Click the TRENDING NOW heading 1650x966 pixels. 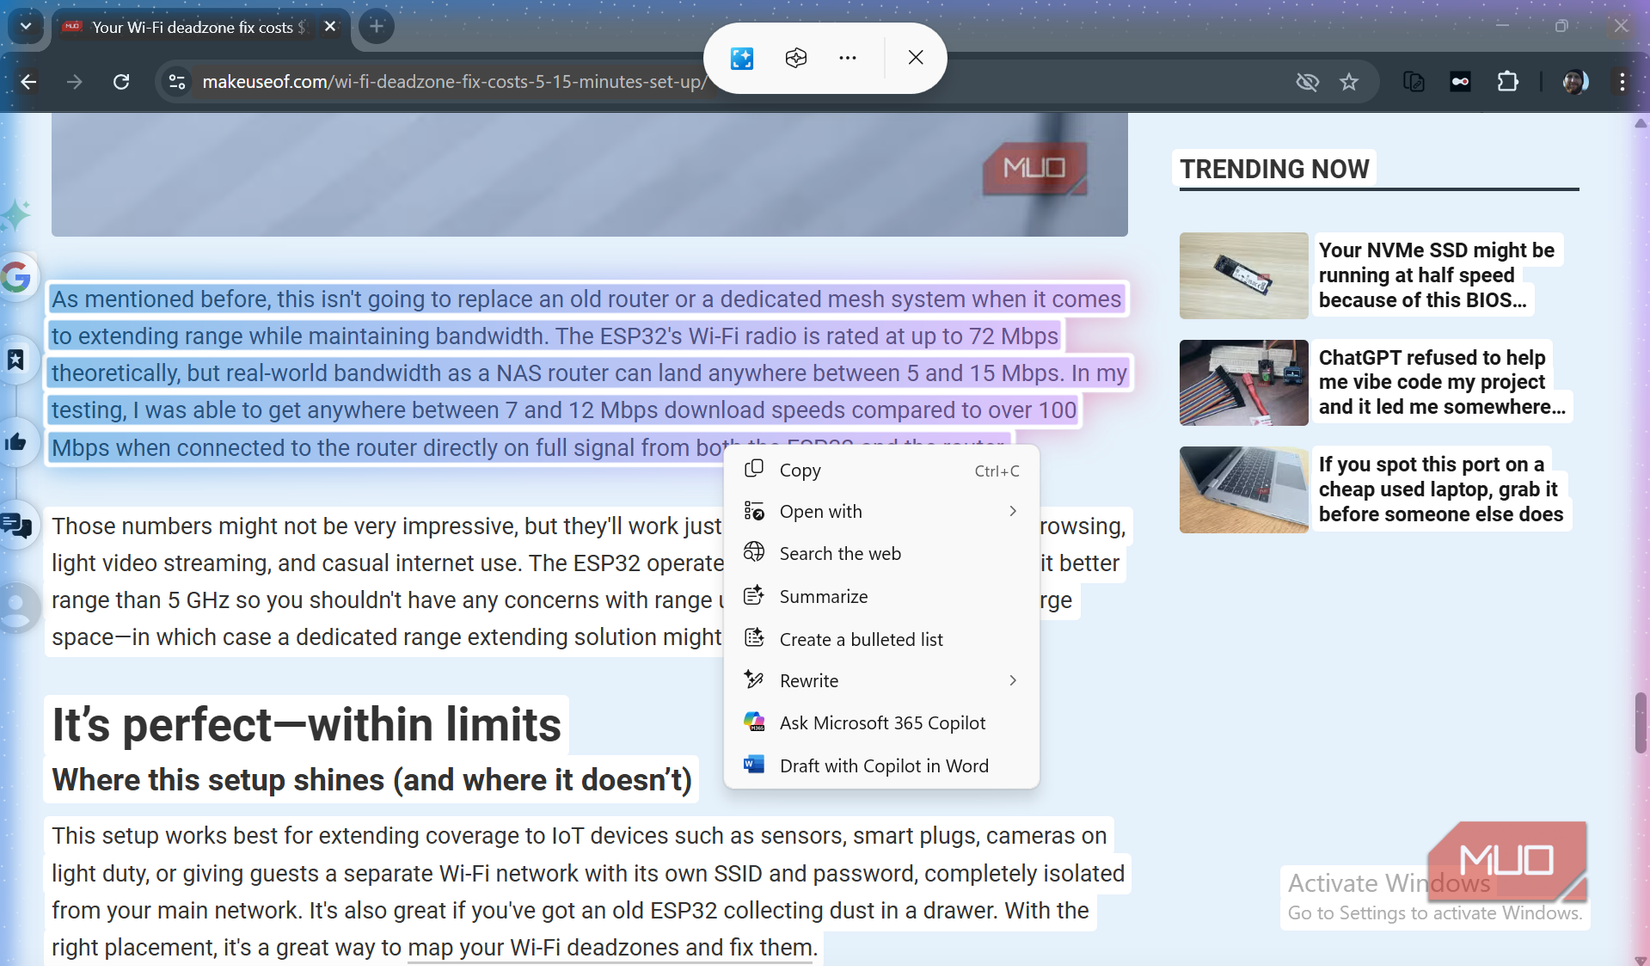pyautogui.click(x=1274, y=169)
